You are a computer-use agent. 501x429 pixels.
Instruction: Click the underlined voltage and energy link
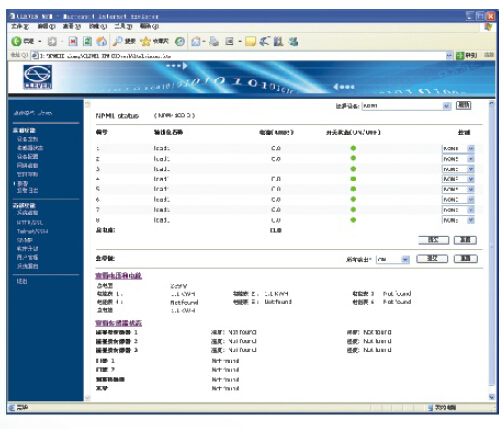tap(118, 276)
